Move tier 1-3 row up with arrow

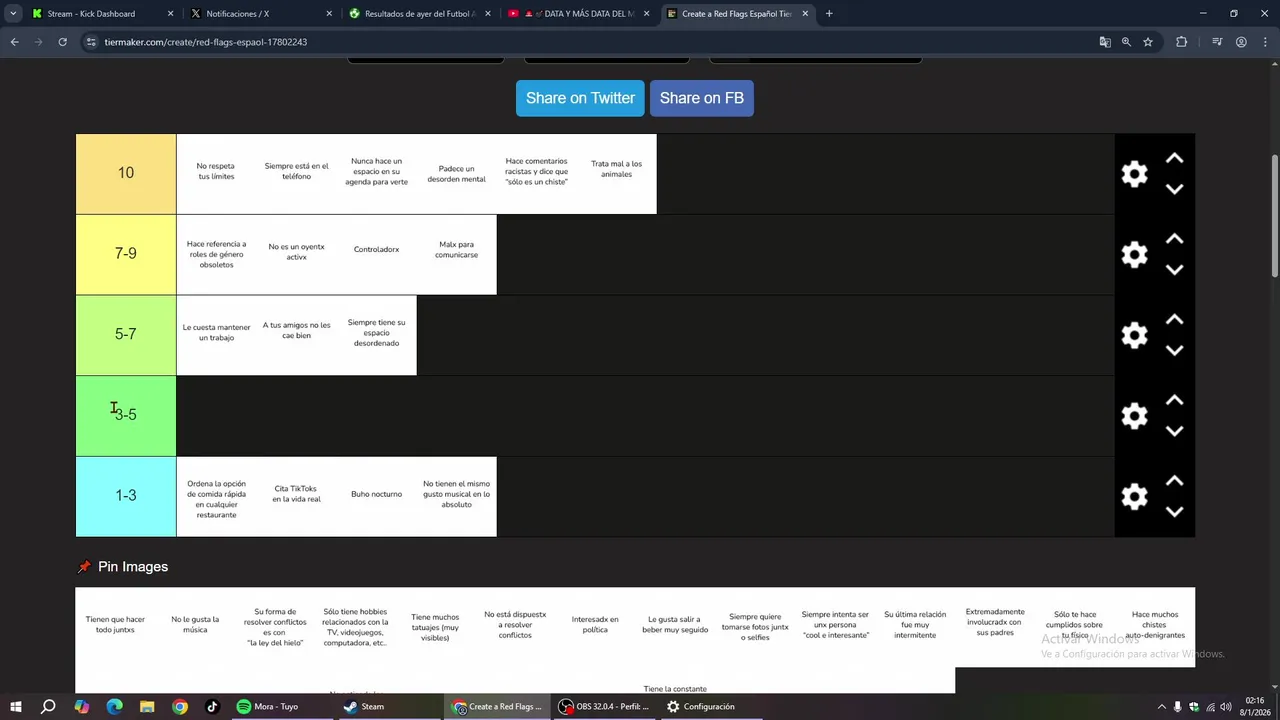pyautogui.click(x=1174, y=481)
